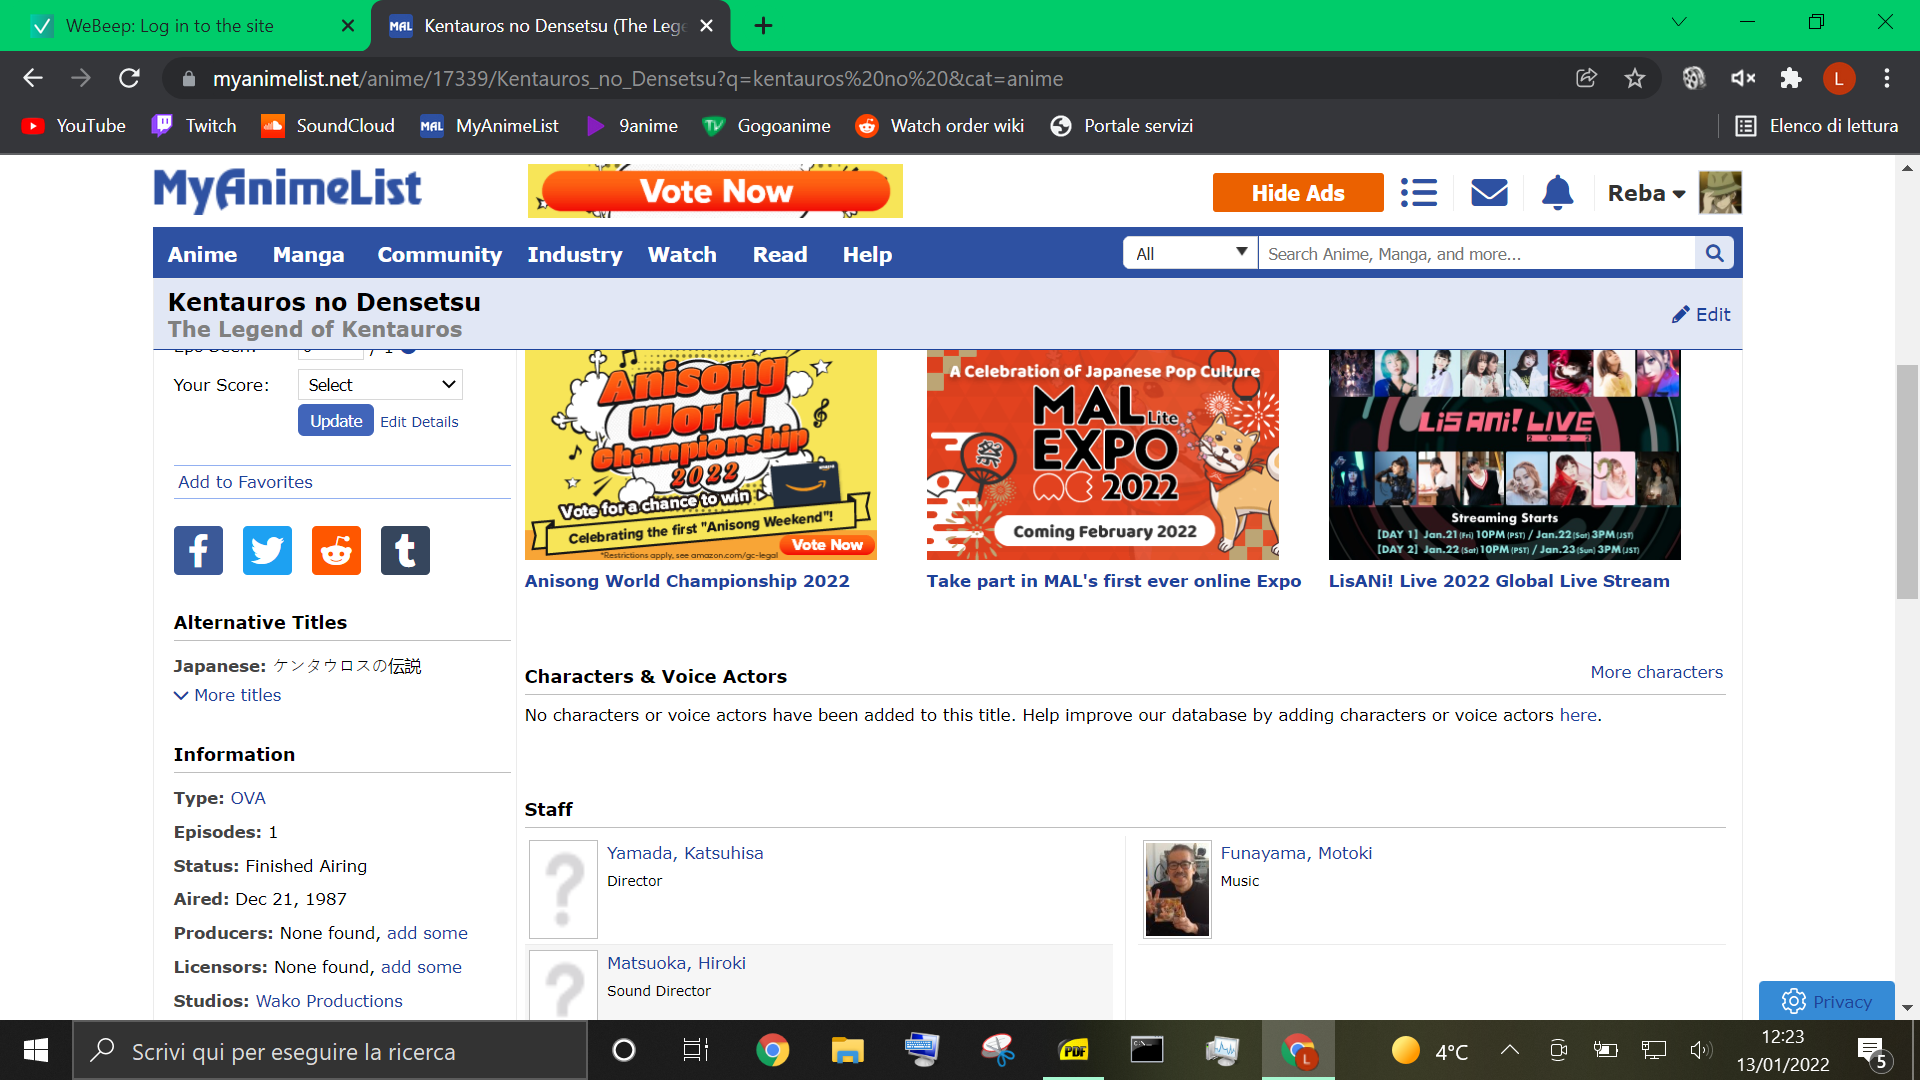
Task: Open the All search category dropdown
Action: pos(1190,253)
